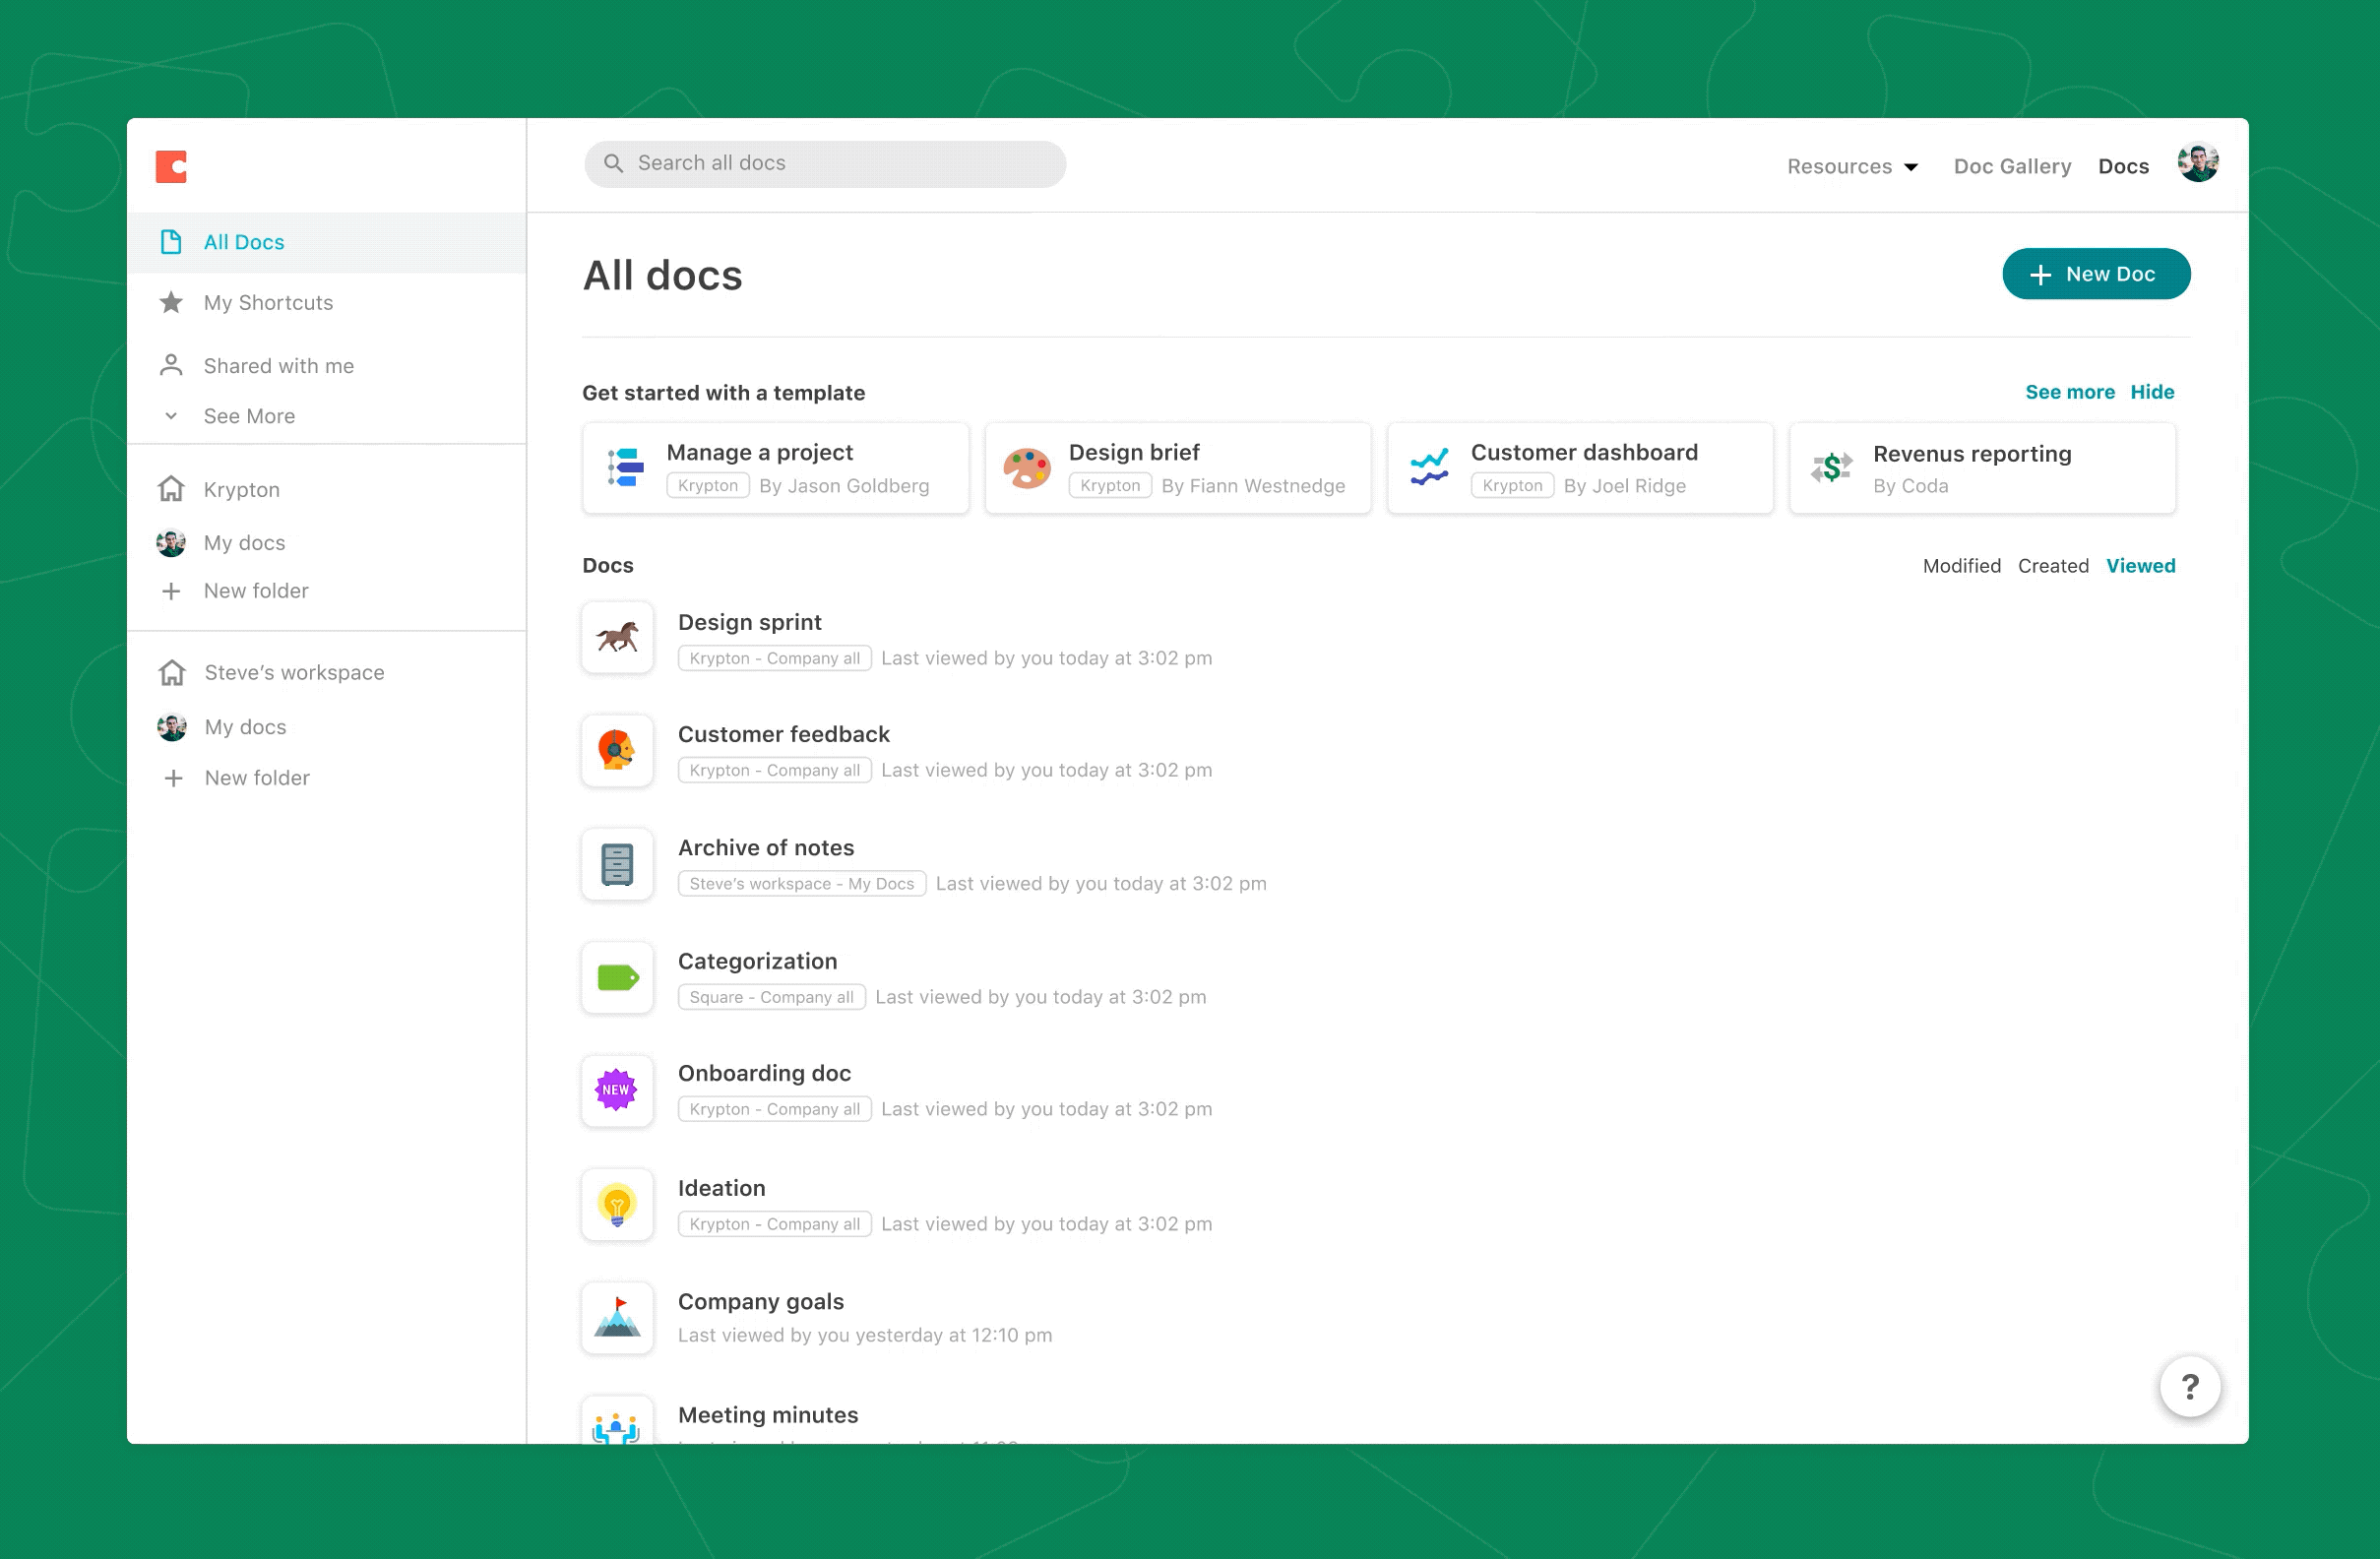The height and width of the screenshot is (1559, 2380).
Task: Click the Company goals mountain icon
Action: [x=617, y=1317]
